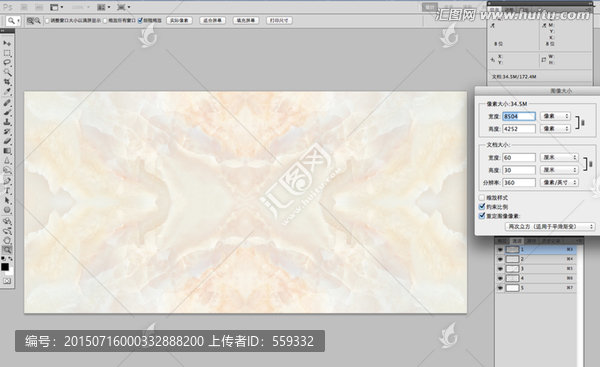Select the Lasso tool
The image size is (600, 367).
point(7,62)
